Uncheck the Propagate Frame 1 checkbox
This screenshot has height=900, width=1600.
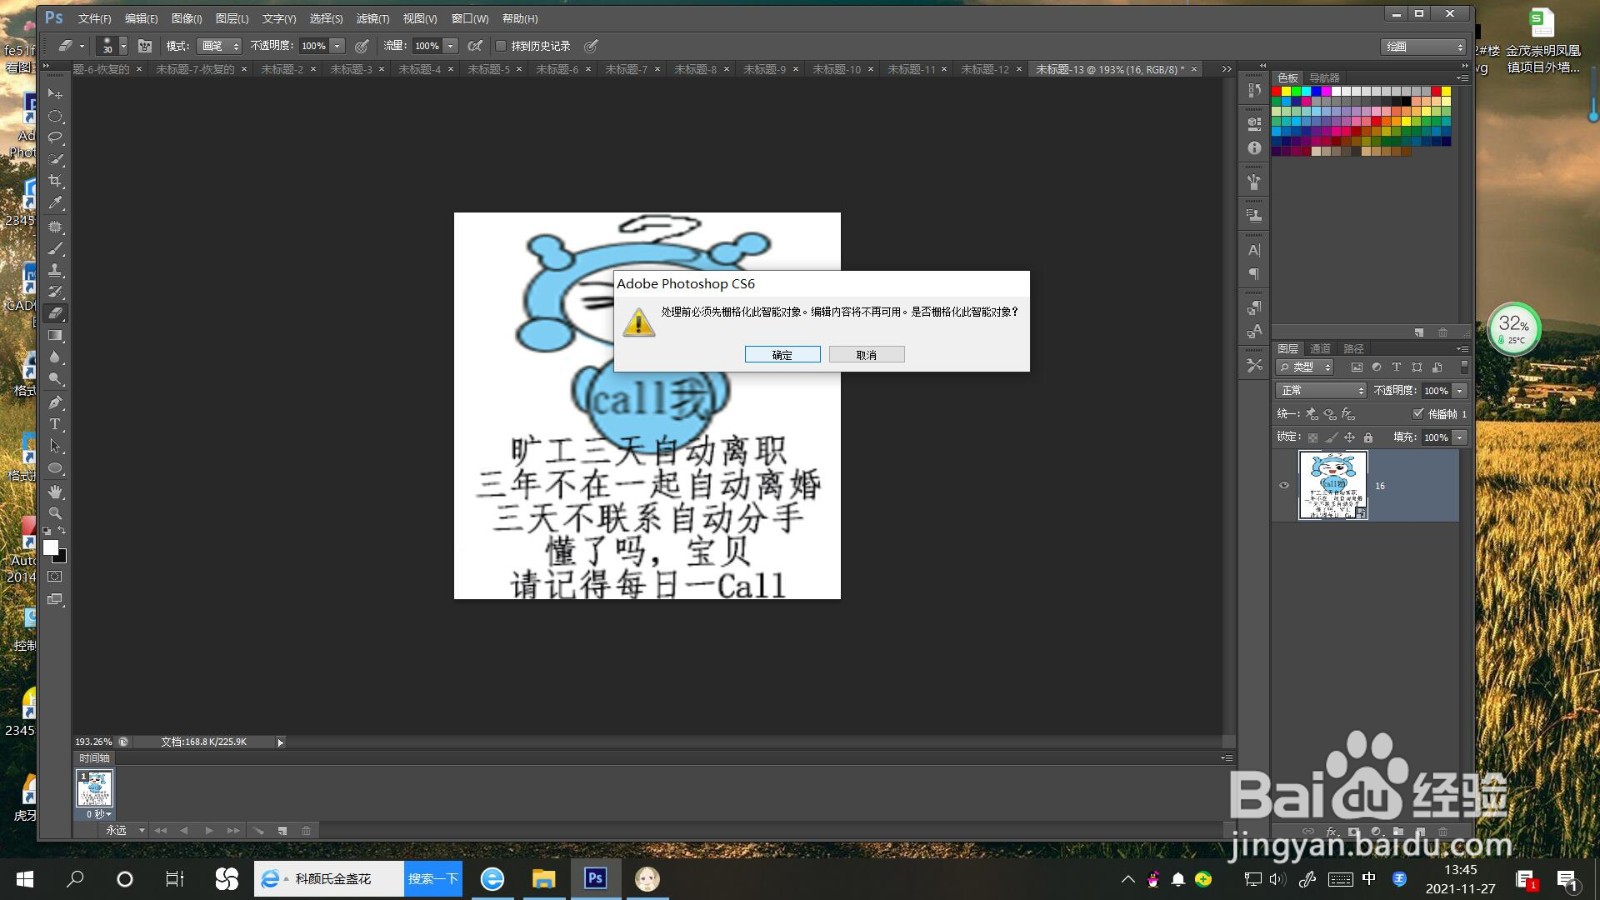click(x=1418, y=413)
